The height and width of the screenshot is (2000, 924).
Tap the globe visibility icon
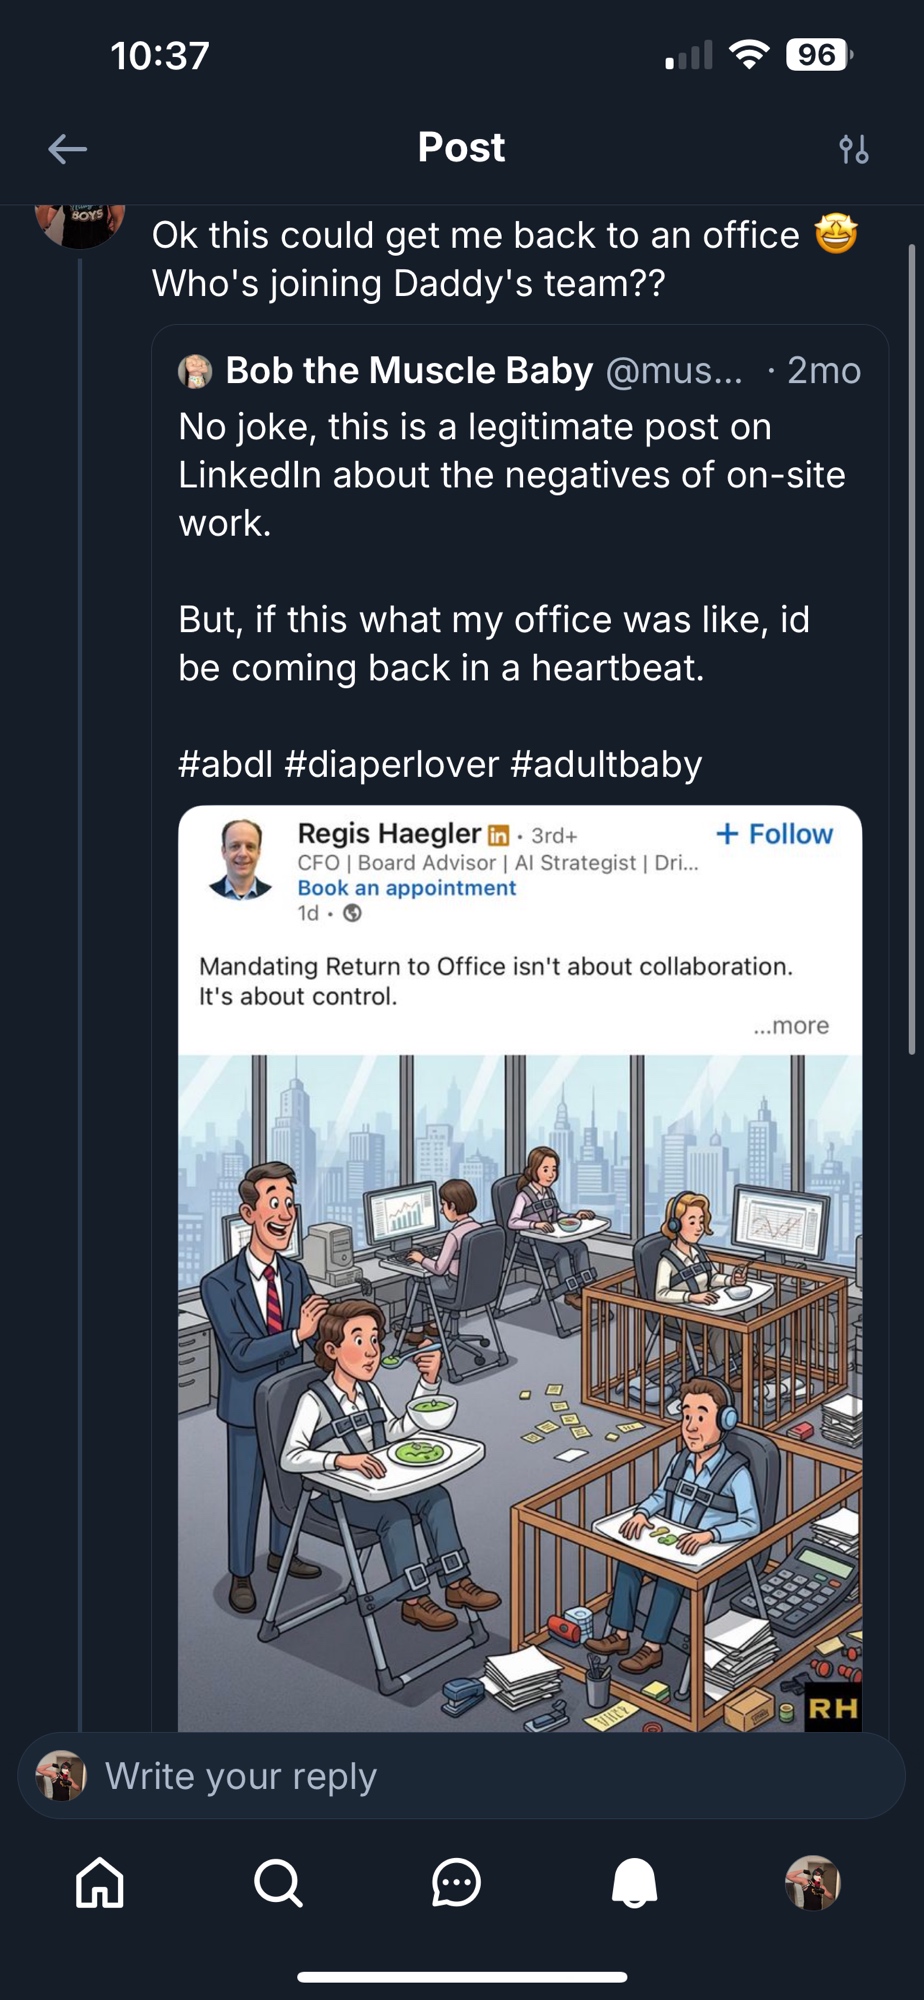(x=352, y=913)
